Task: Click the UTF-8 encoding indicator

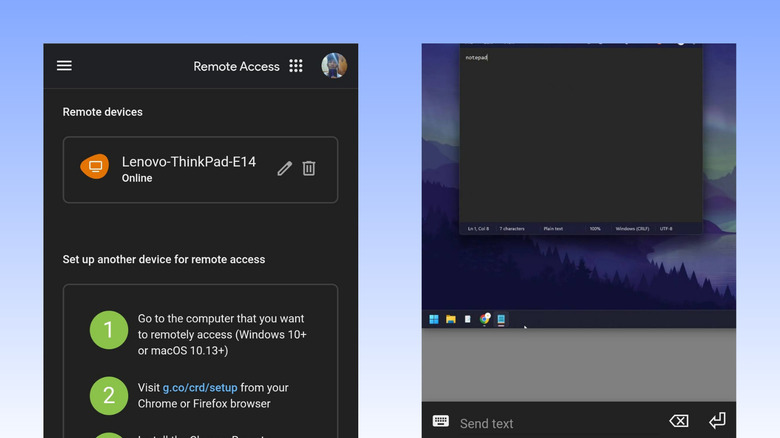Action: point(666,229)
